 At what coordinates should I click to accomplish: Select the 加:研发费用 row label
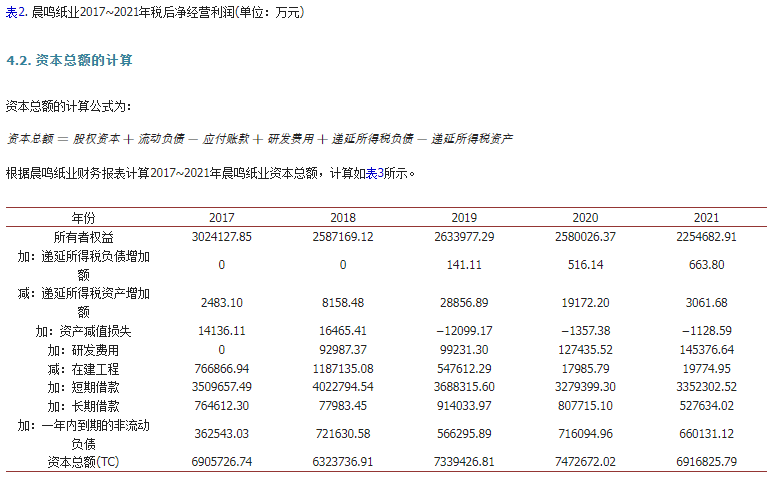tap(84, 350)
